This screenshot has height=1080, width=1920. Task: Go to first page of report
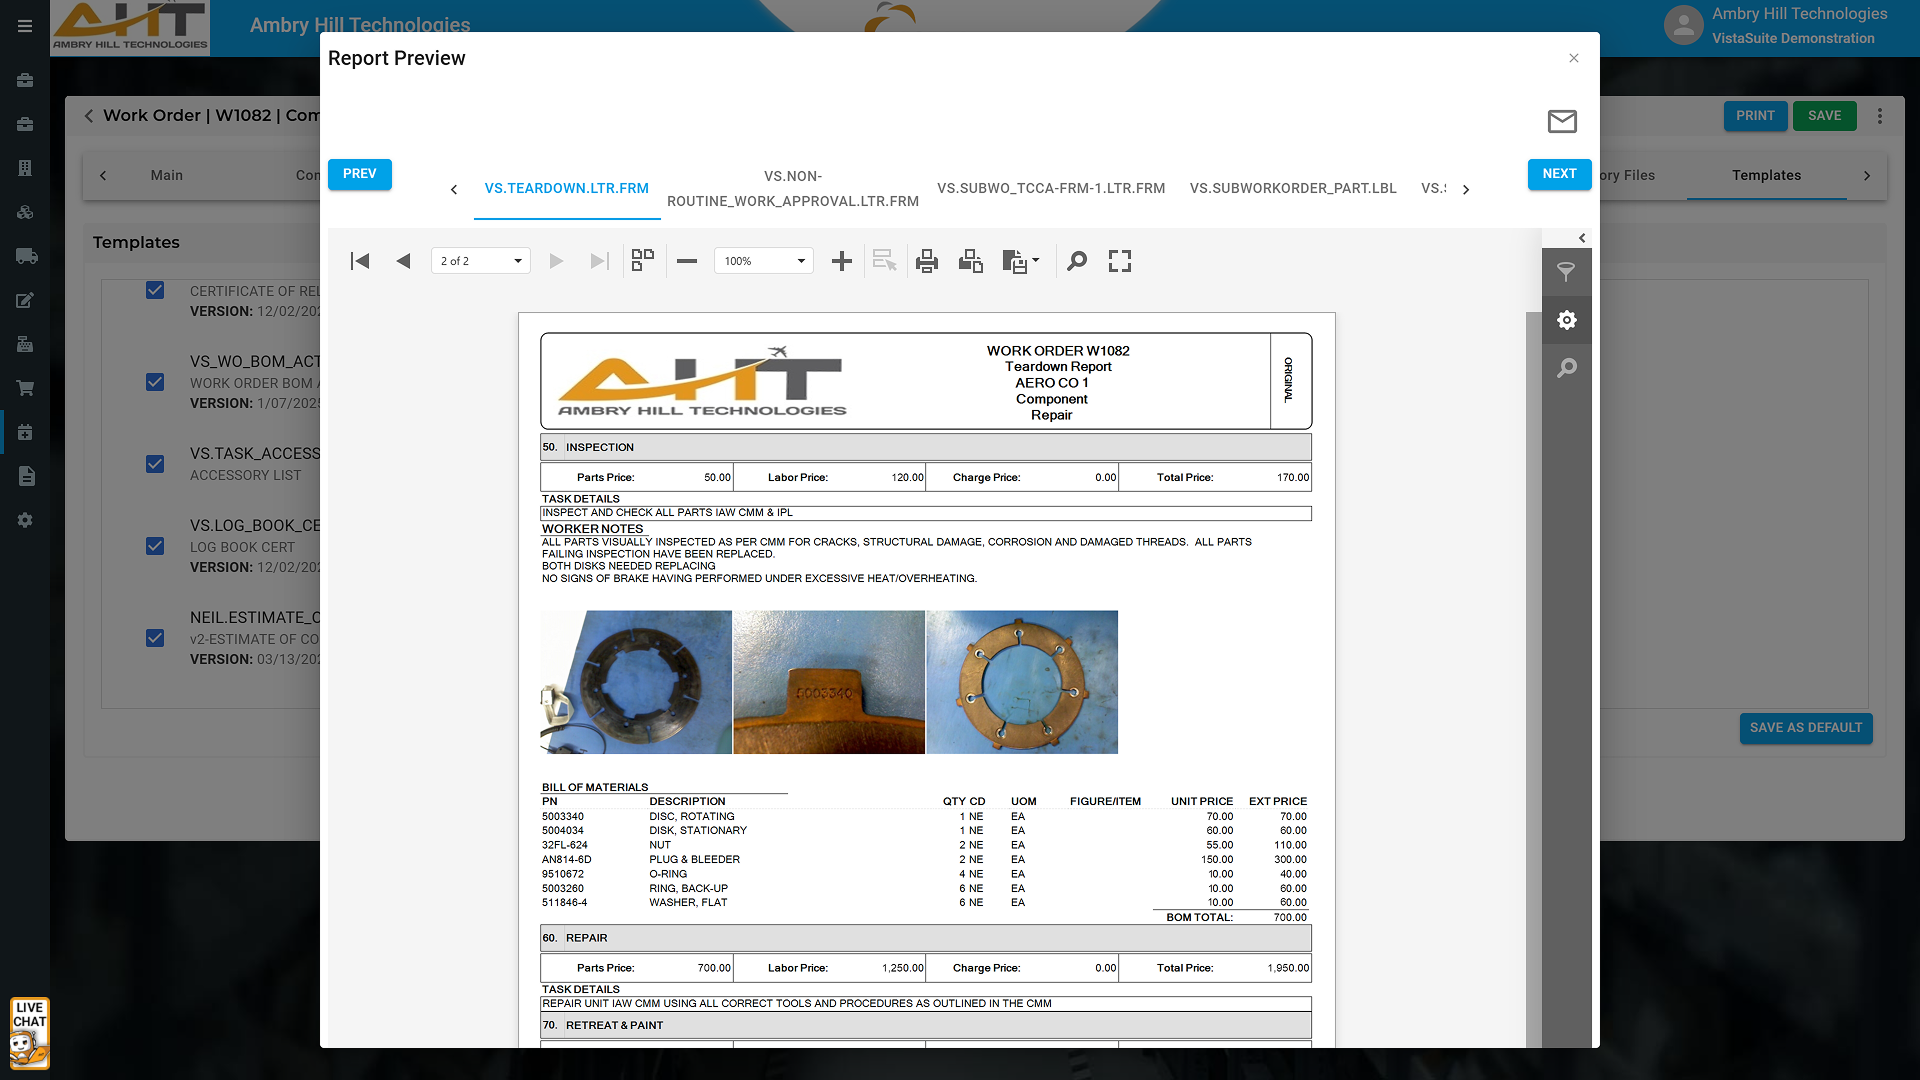360,261
